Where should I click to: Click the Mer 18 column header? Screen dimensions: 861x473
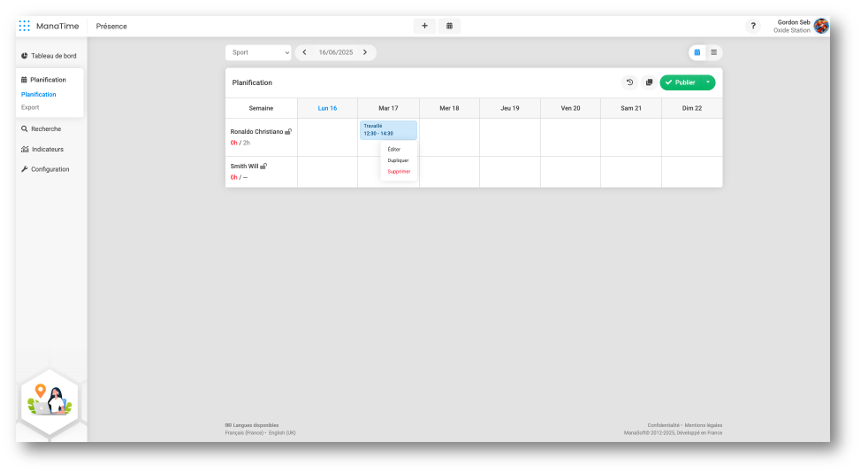click(449, 108)
